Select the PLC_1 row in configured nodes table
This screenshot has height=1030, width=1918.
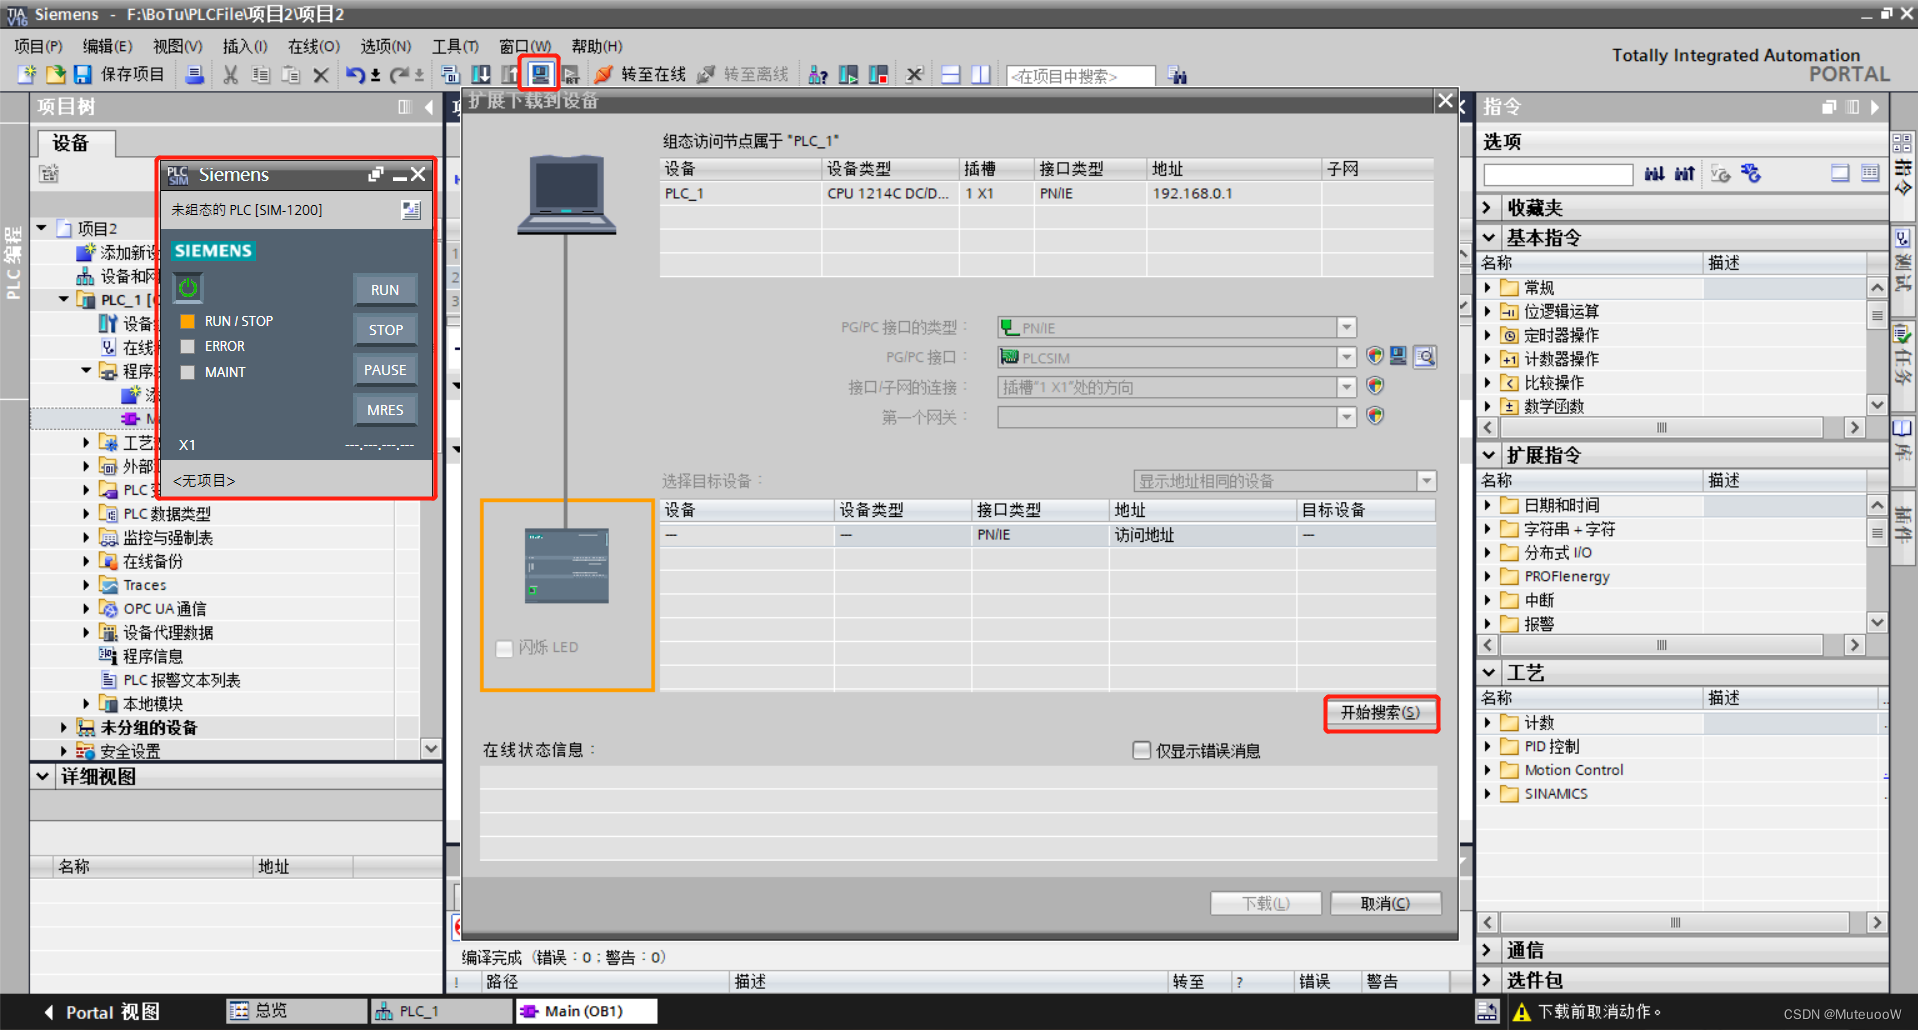tap(1046, 194)
